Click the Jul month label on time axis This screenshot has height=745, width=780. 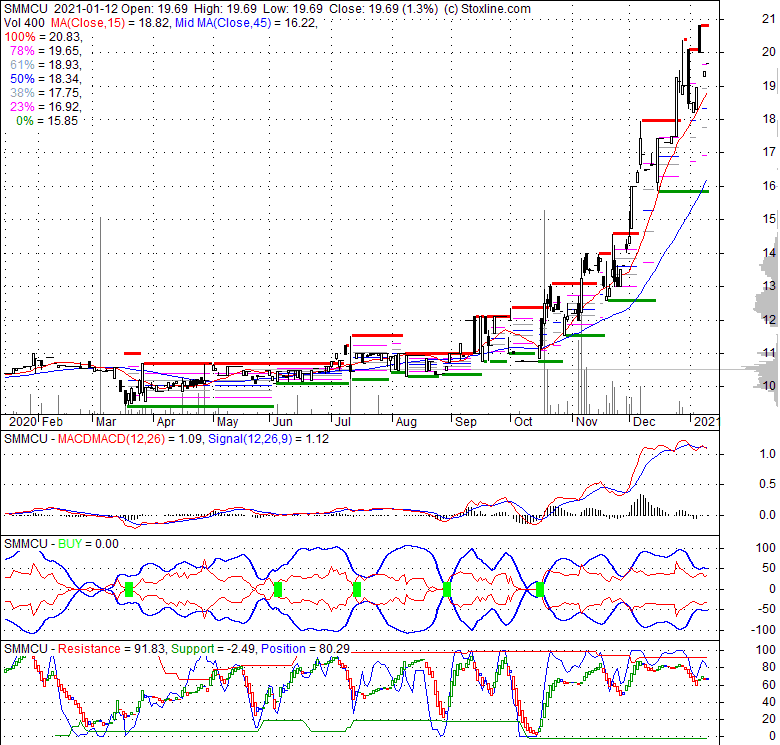click(343, 422)
